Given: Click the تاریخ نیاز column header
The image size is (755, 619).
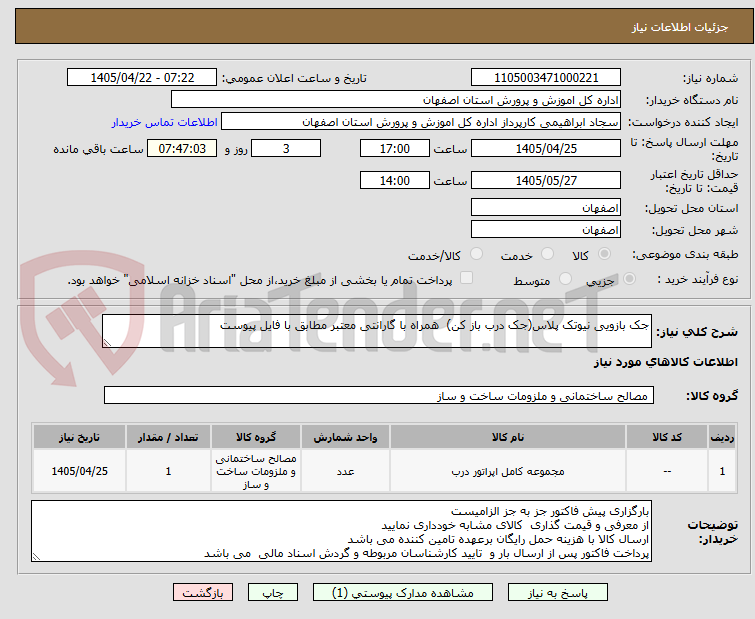Looking at the screenshot, I should coord(79,437).
